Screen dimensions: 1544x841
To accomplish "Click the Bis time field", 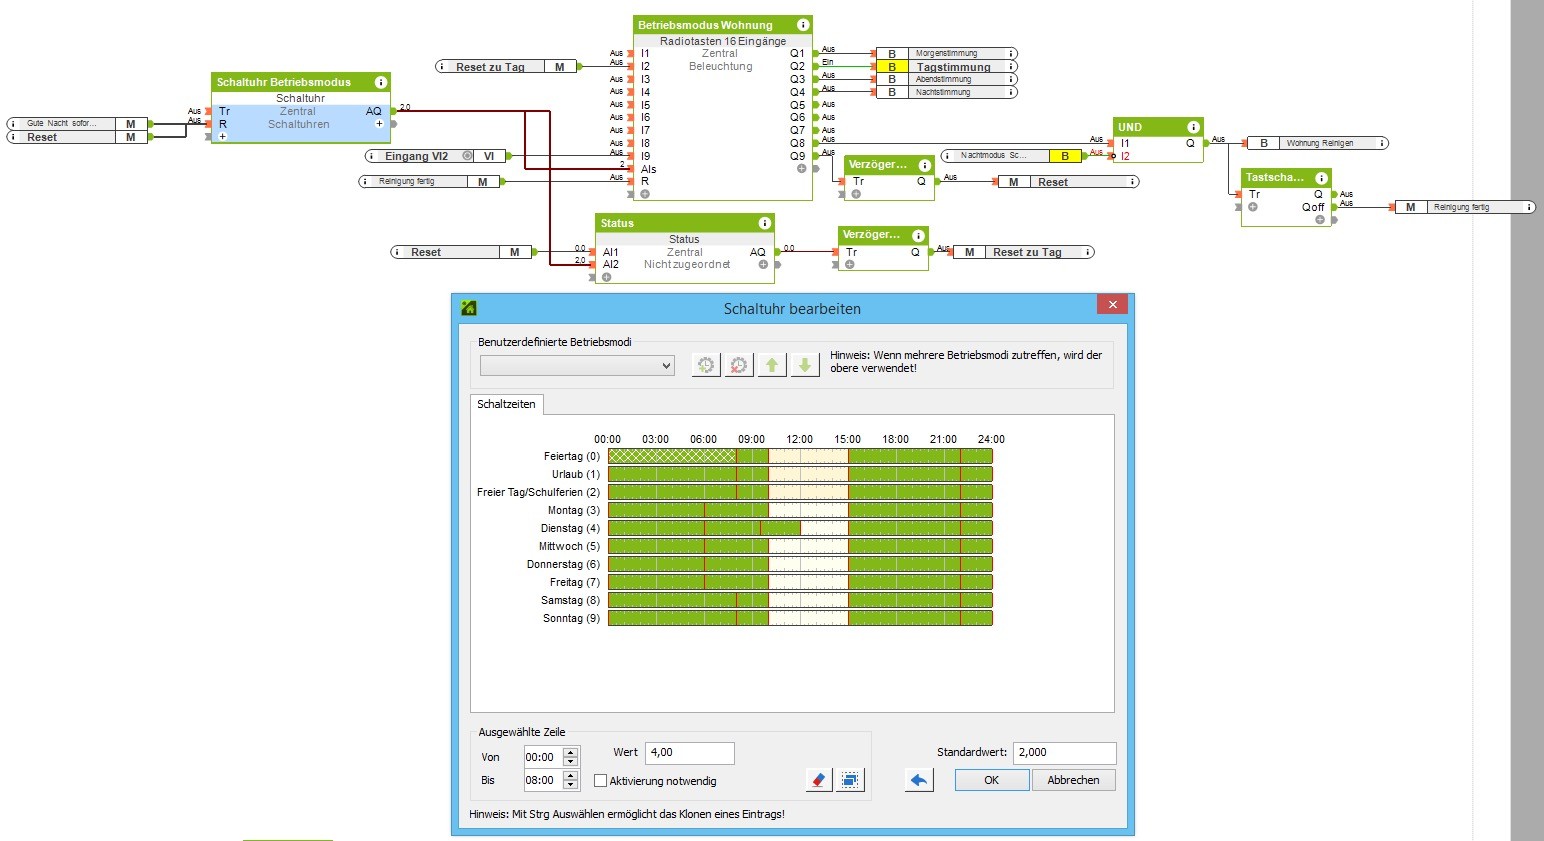I will (543, 780).
